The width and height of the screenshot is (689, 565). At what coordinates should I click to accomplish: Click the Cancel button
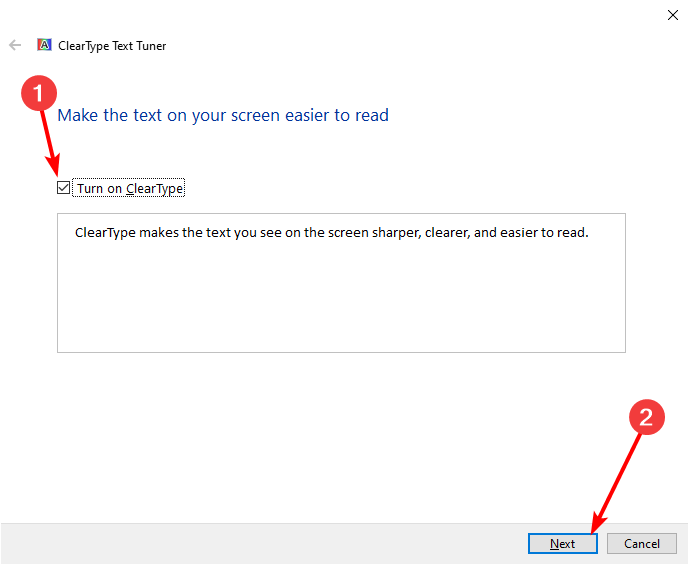642,543
